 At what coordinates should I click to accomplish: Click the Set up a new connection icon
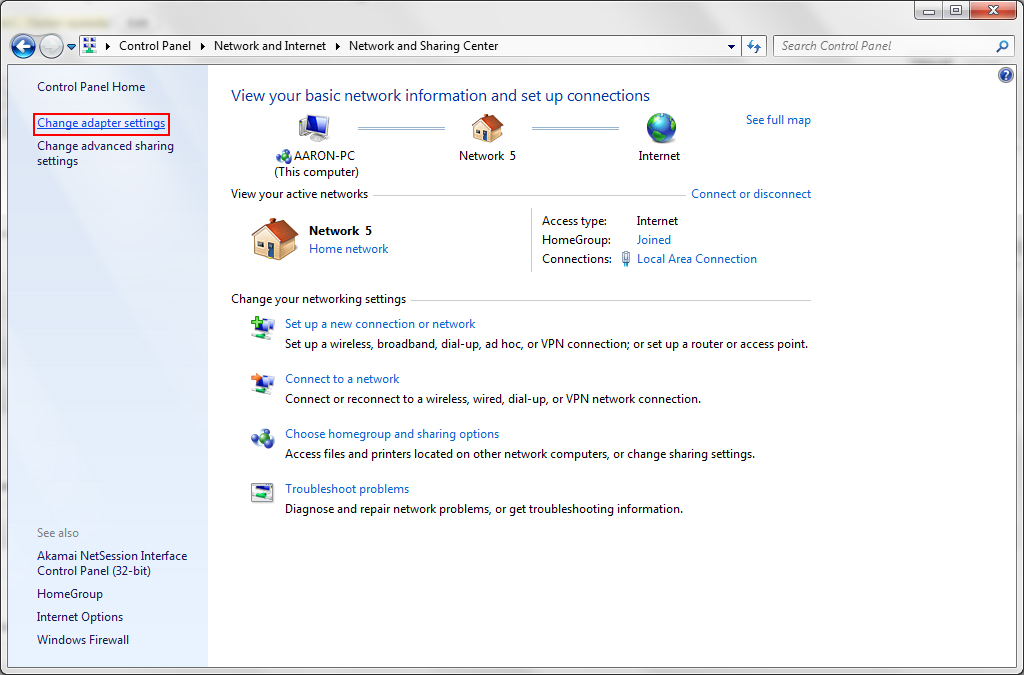click(262, 327)
